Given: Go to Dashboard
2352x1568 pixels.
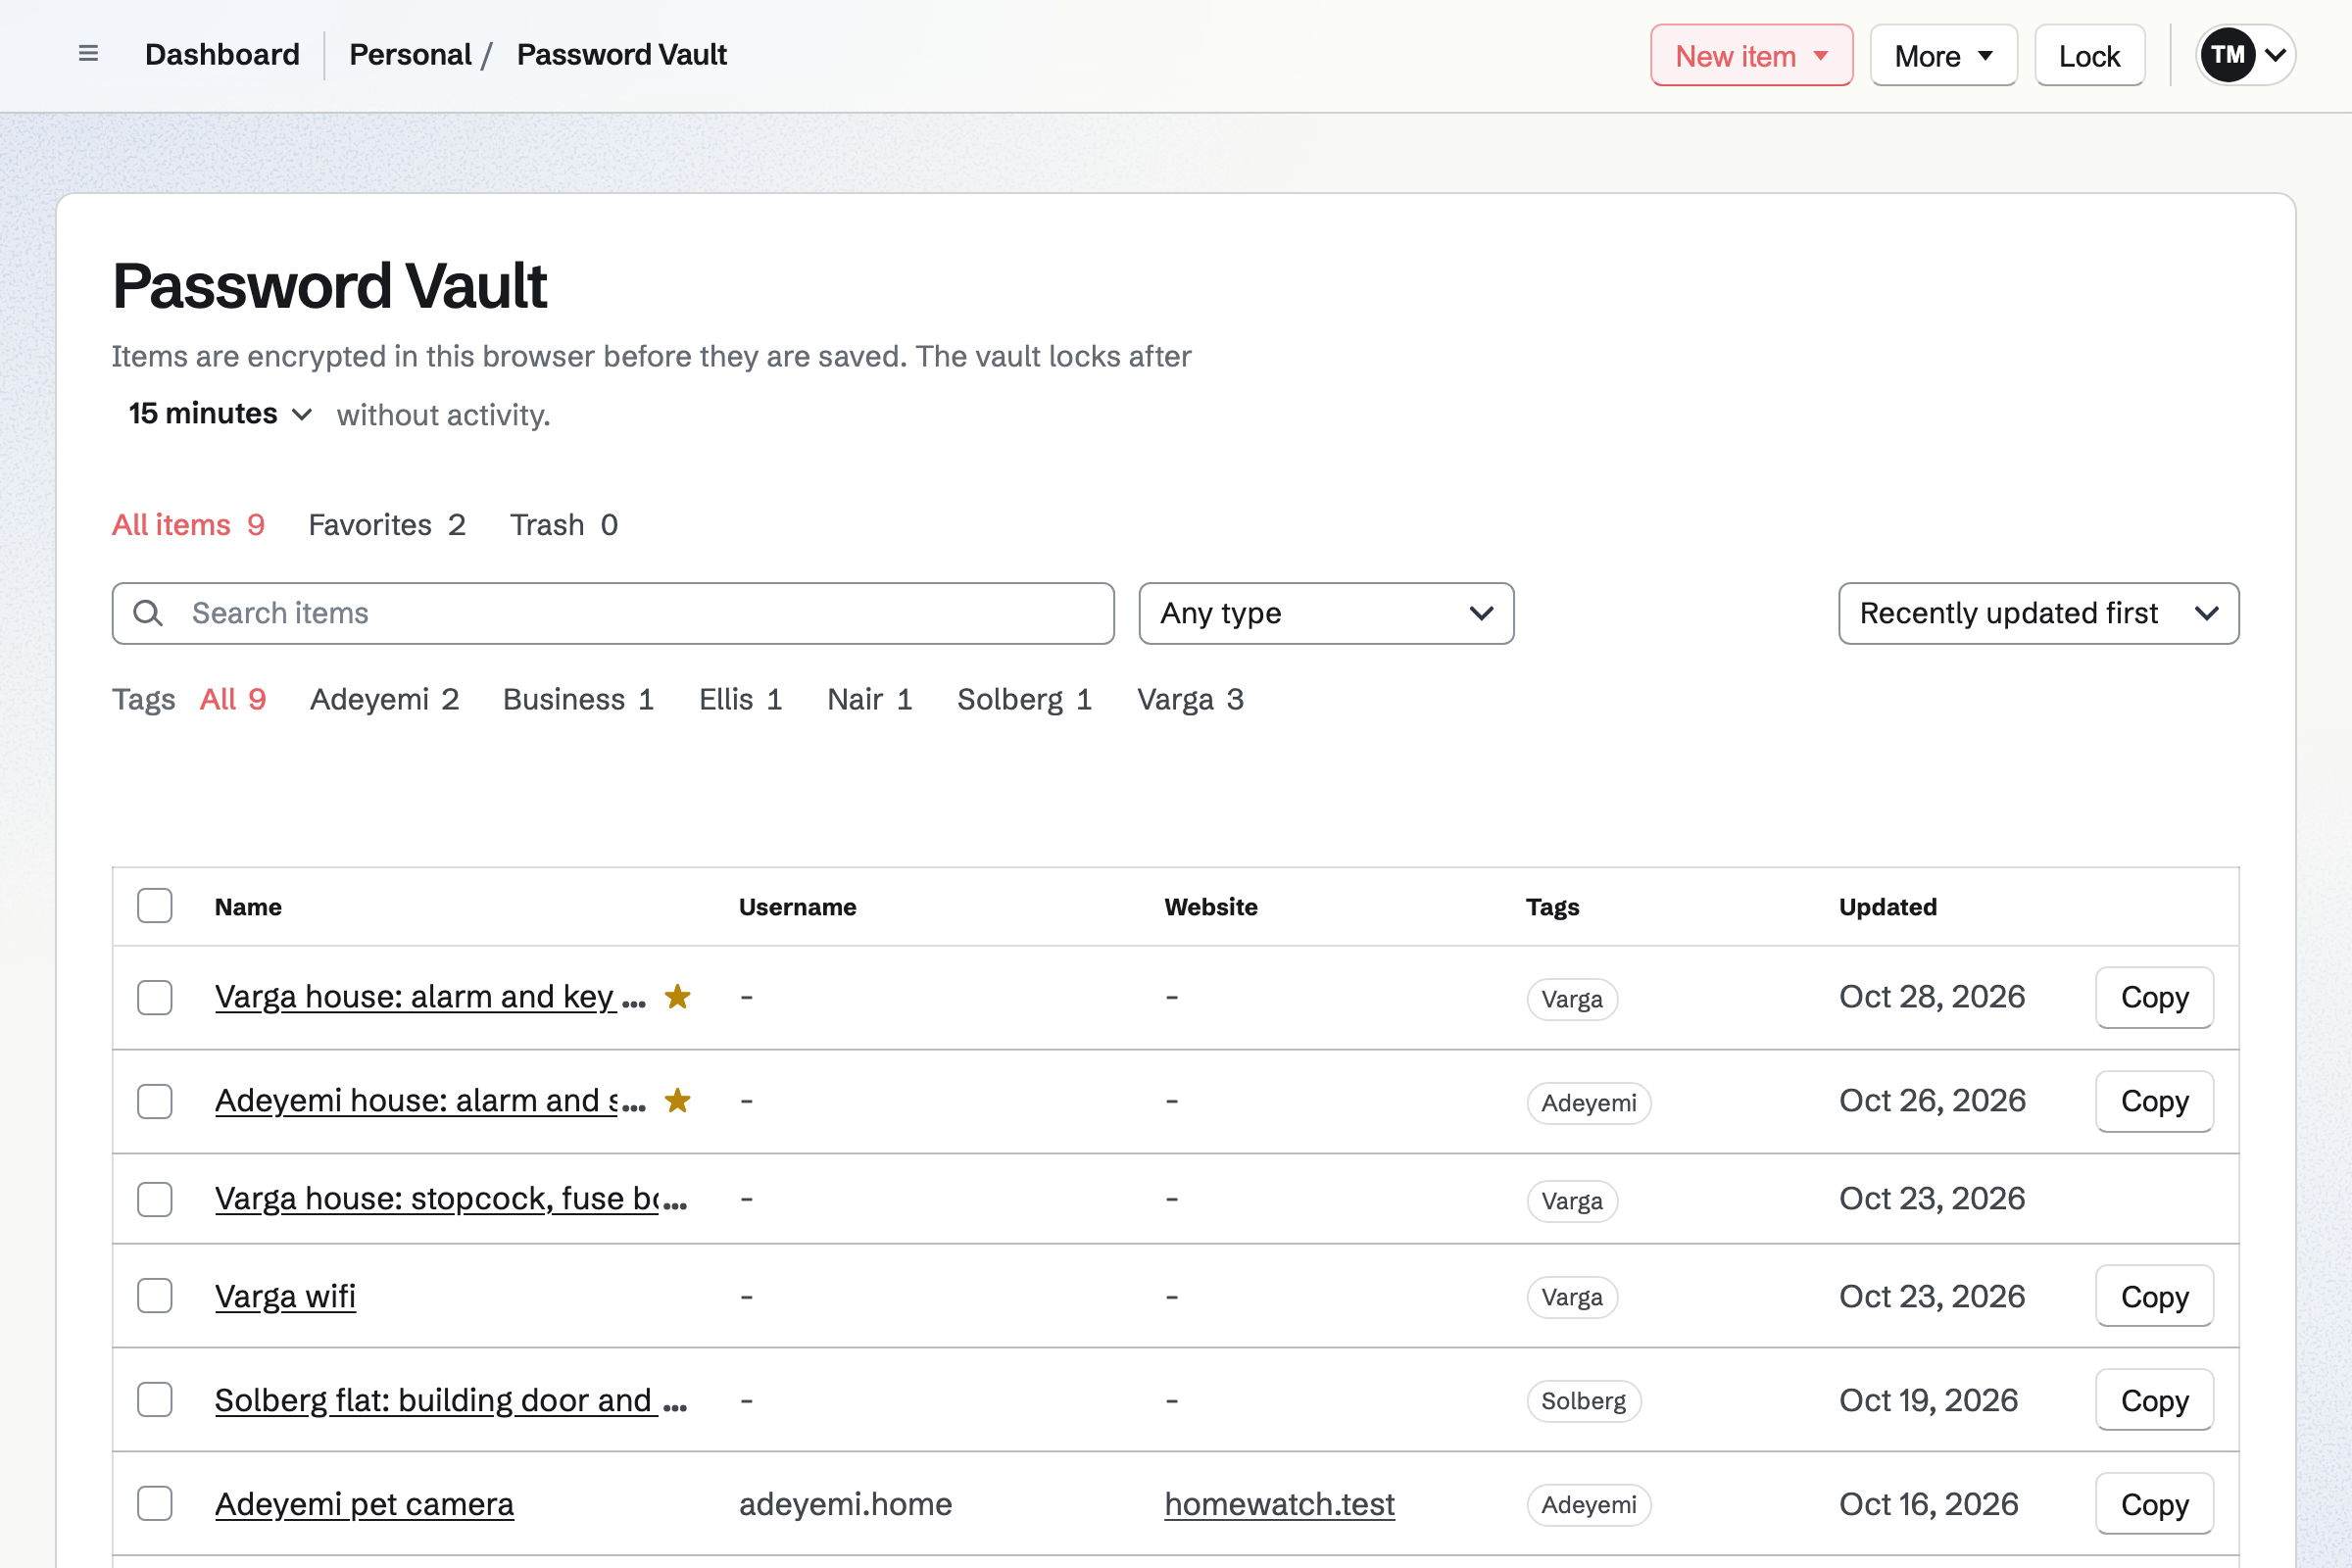Looking at the screenshot, I should (x=222, y=55).
